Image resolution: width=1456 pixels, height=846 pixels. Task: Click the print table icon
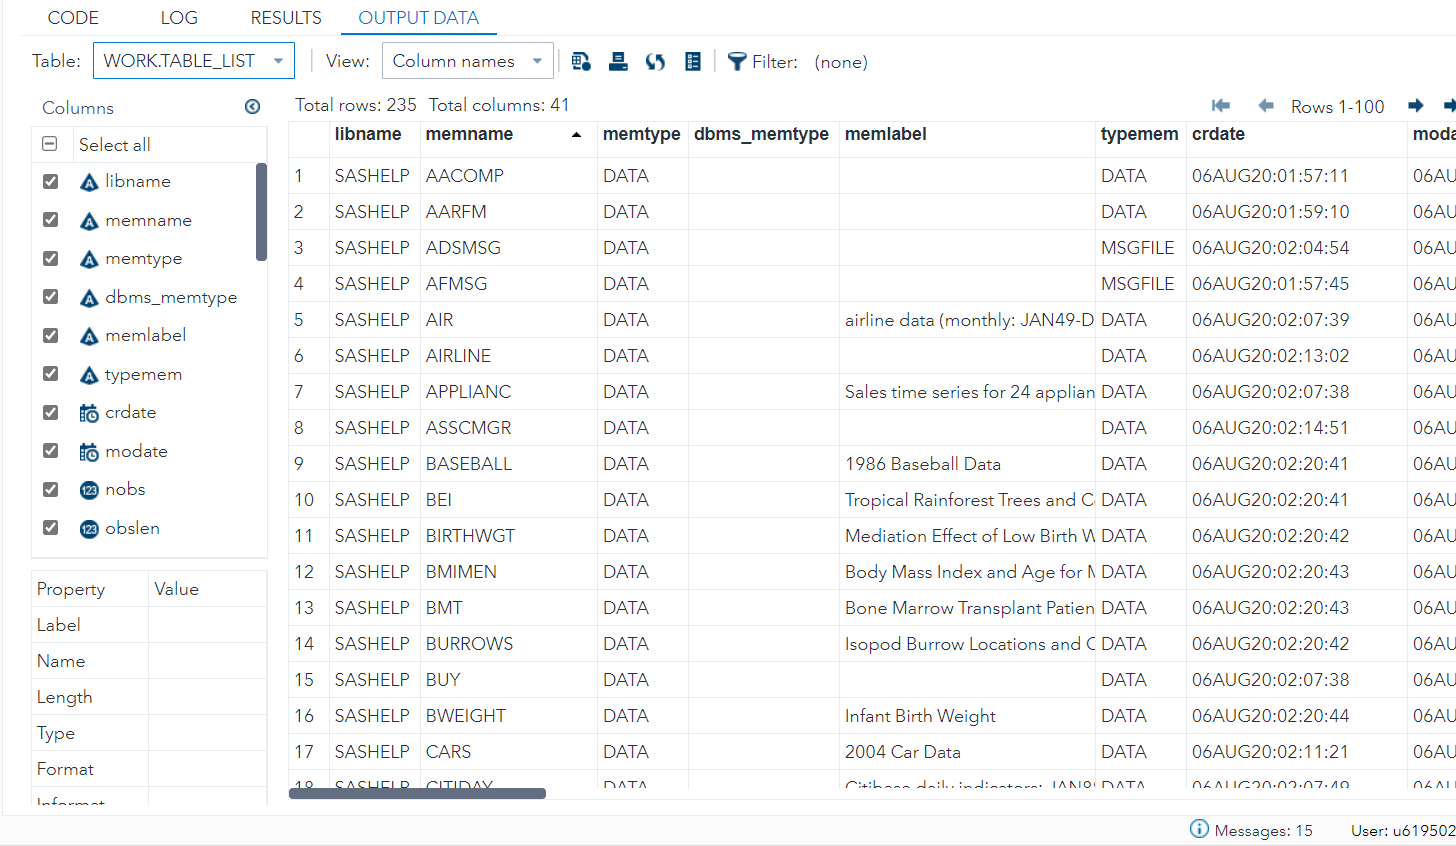618,61
